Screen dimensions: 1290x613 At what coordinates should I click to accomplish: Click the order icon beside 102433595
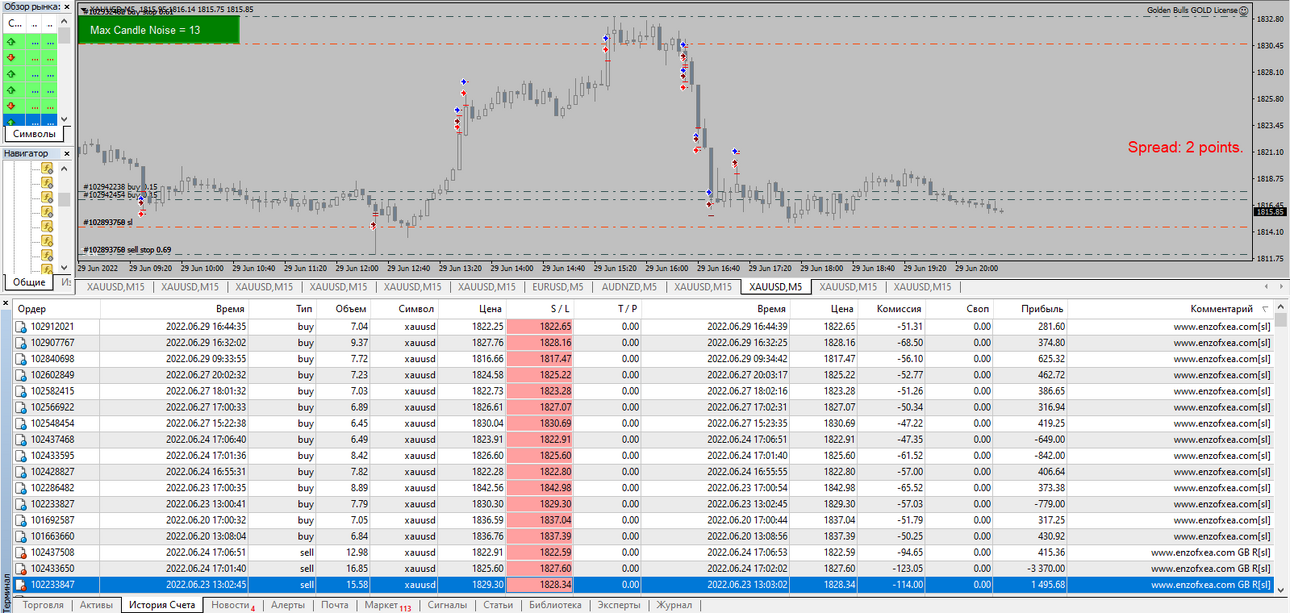click(x=21, y=455)
